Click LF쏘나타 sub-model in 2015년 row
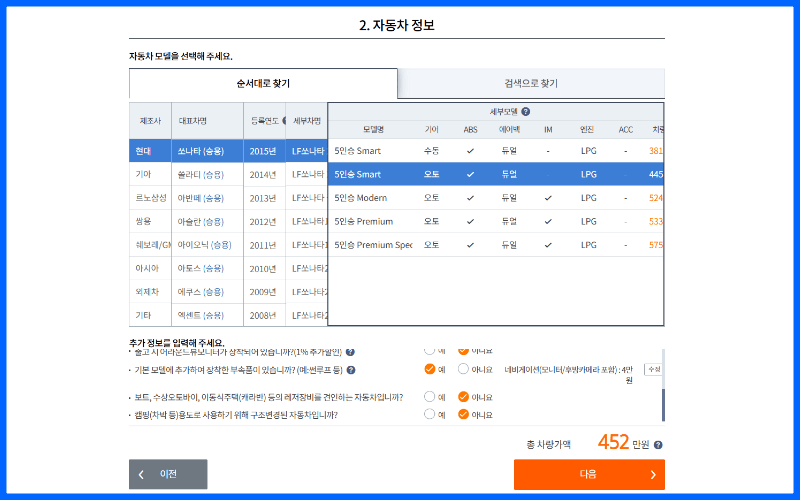 pos(307,151)
